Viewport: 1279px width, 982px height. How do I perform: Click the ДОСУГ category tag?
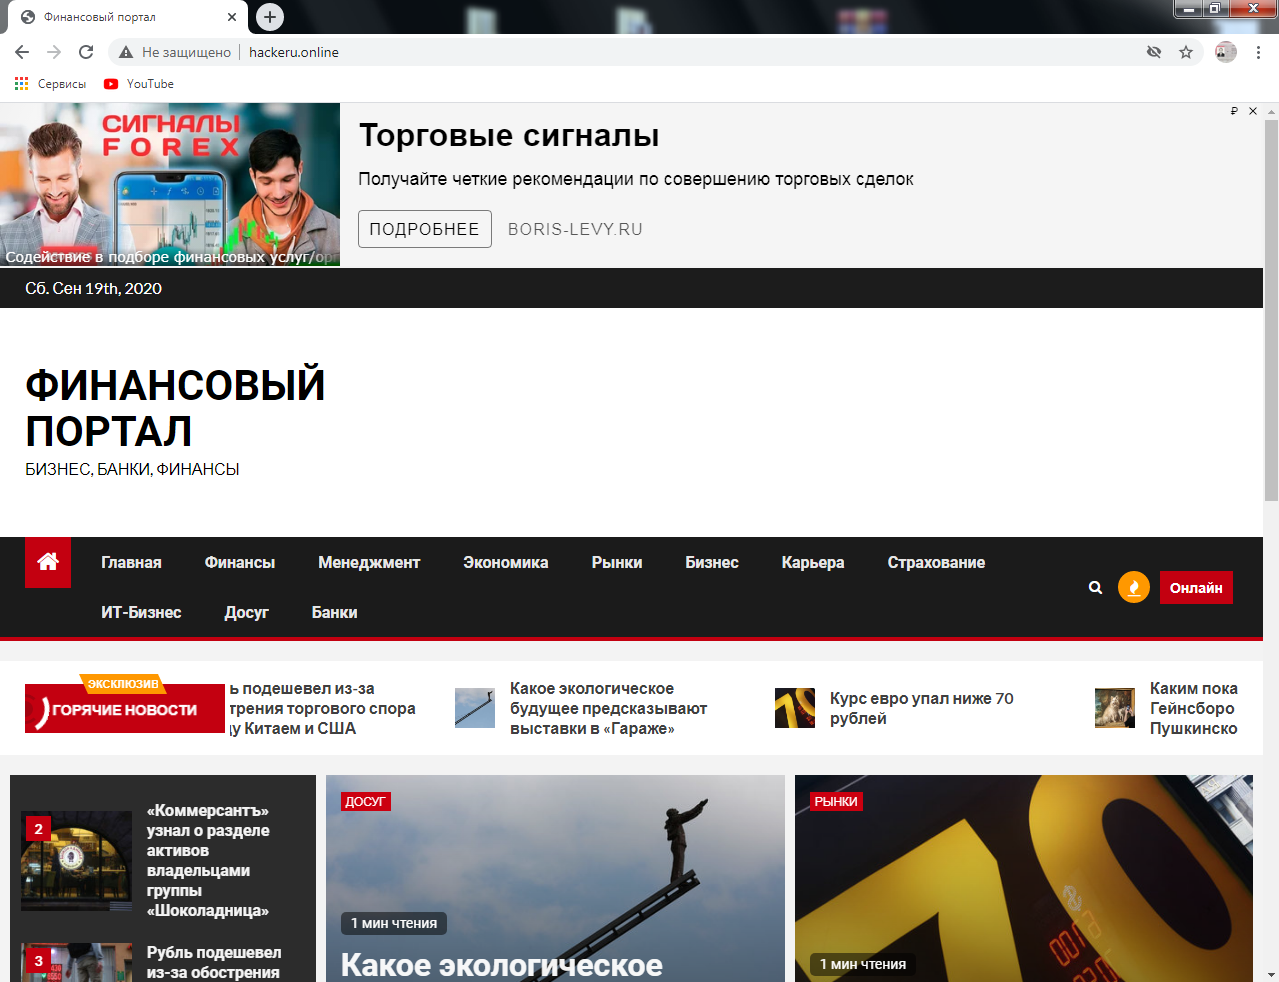tap(365, 801)
